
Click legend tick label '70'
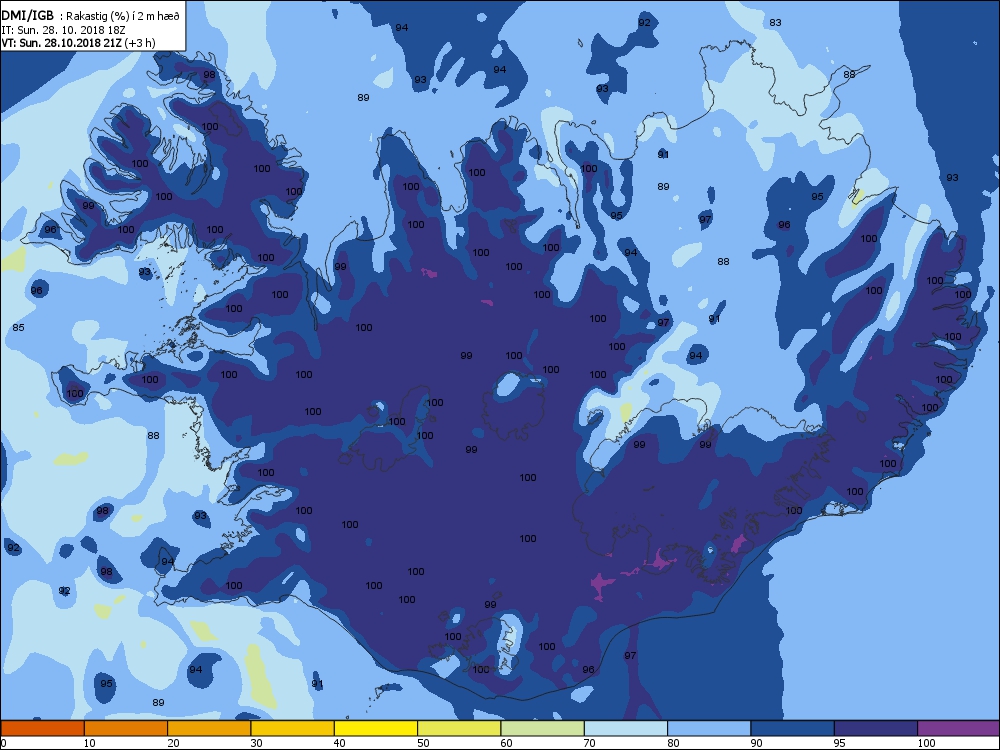coord(589,743)
